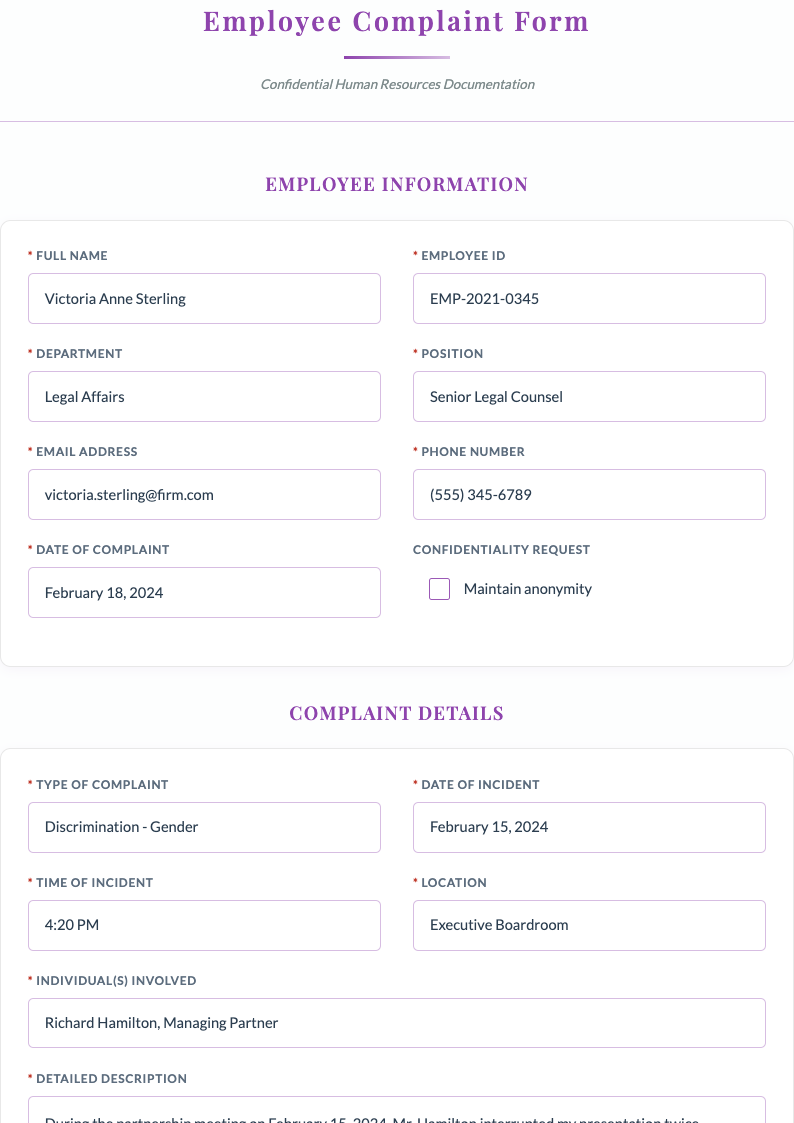The image size is (794, 1123).
Task: Select the Employee ID field
Action: (x=589, y=298)
